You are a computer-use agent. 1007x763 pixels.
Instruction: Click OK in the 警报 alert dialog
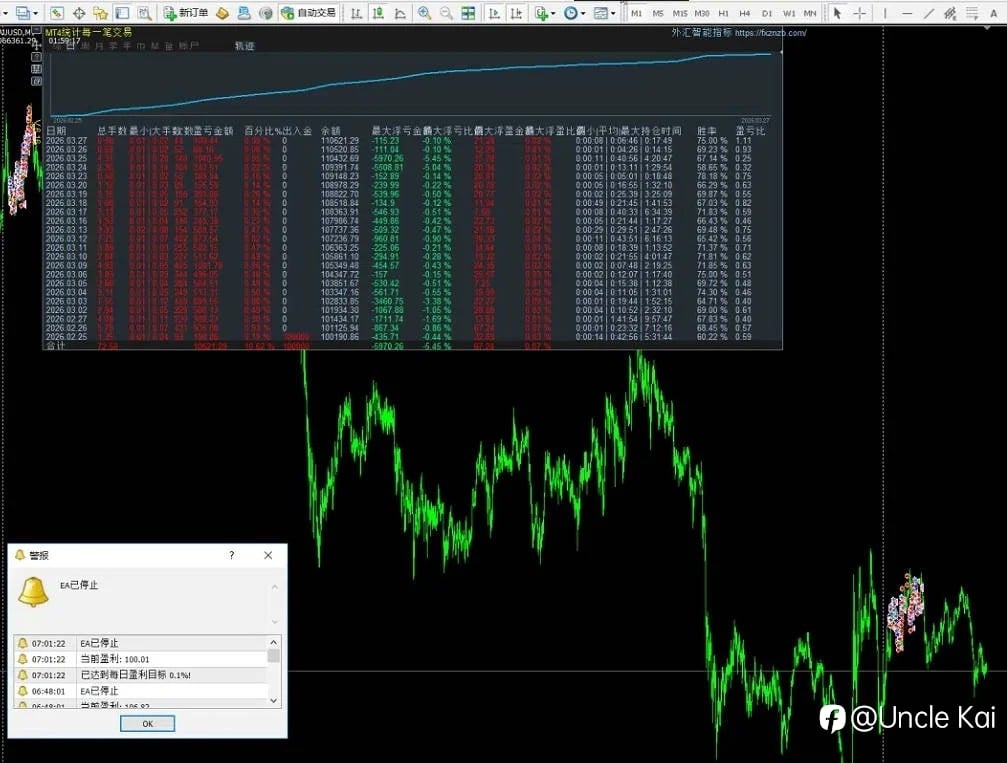coord(147,724)
